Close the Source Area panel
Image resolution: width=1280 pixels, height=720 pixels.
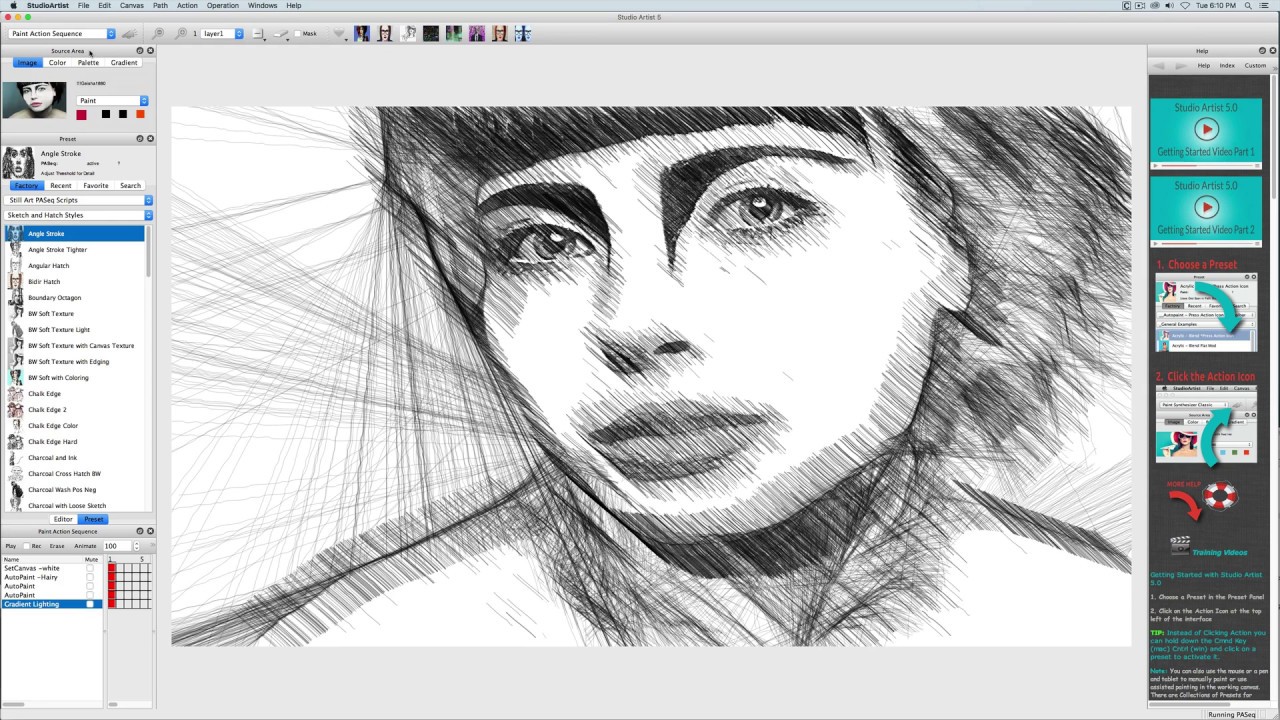pyautogui.click(x=151, y=51)
